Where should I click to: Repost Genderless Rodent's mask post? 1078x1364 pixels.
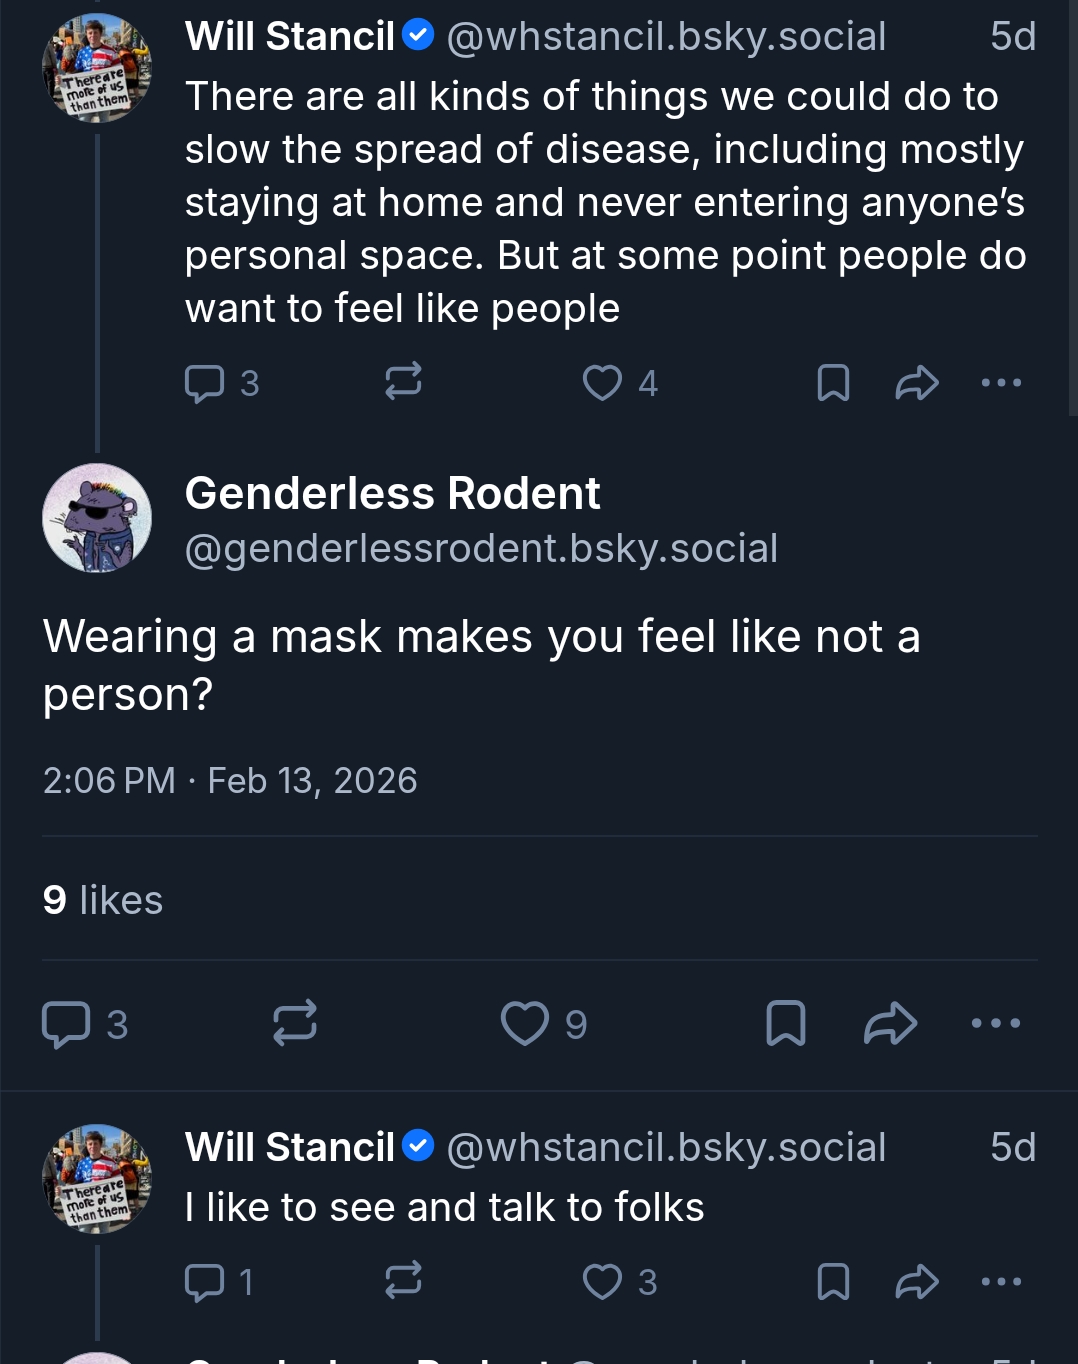click(x=295, y=1023)
